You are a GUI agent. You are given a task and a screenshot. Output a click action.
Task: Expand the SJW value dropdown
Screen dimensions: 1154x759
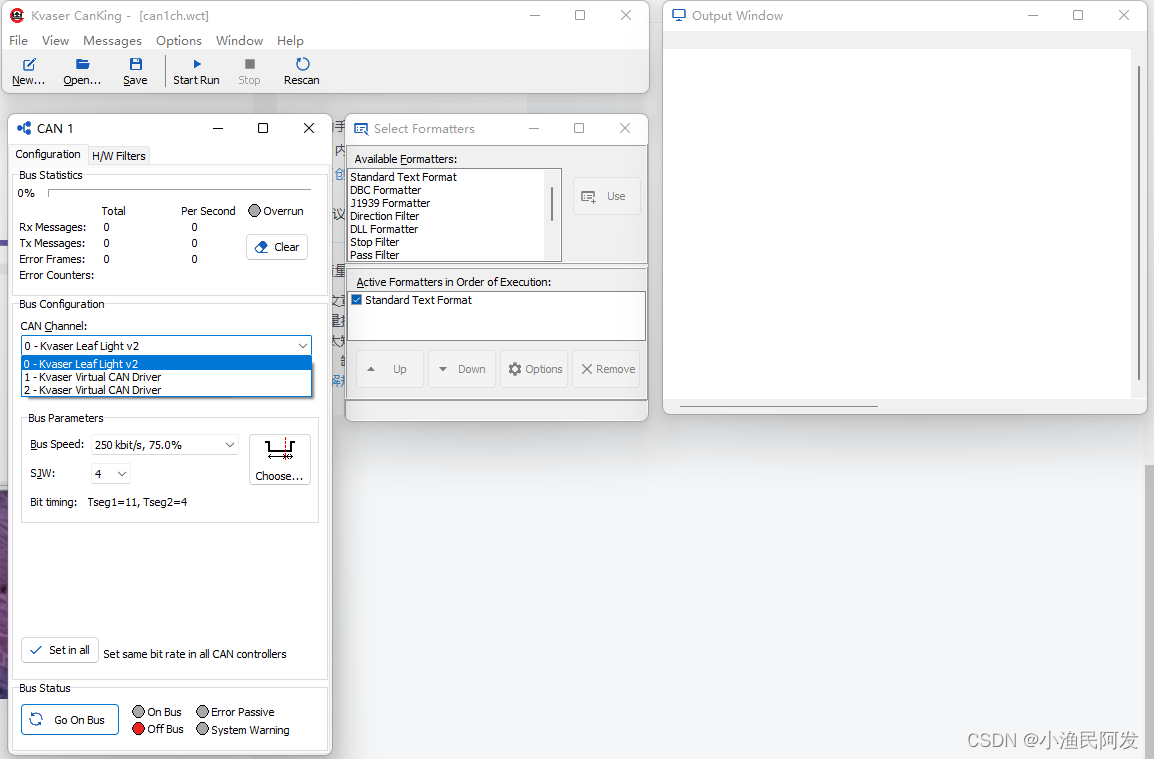(122, 473)
